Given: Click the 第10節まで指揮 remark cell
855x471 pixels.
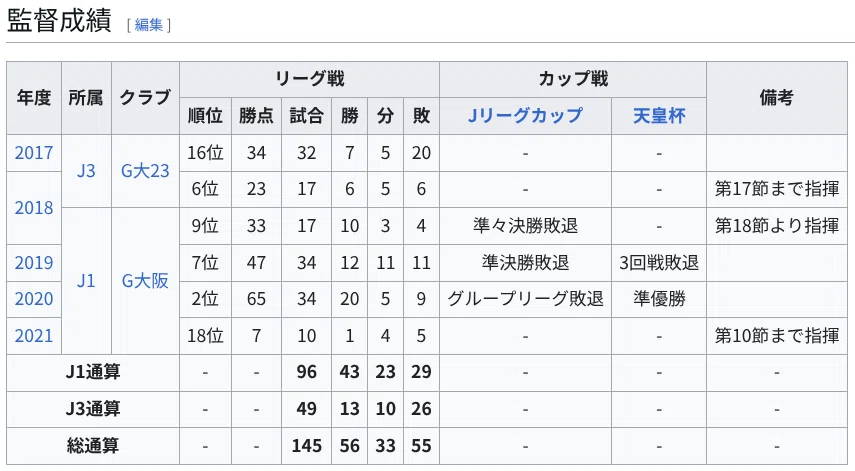Looking at the screenshot, I should (x=776, y=336).
